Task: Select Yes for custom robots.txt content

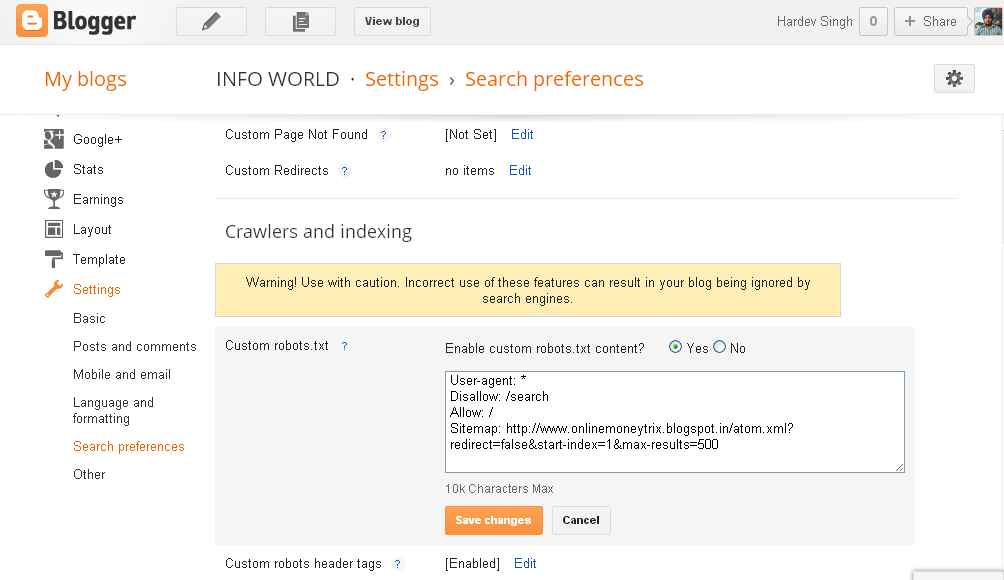Action: 675,347
